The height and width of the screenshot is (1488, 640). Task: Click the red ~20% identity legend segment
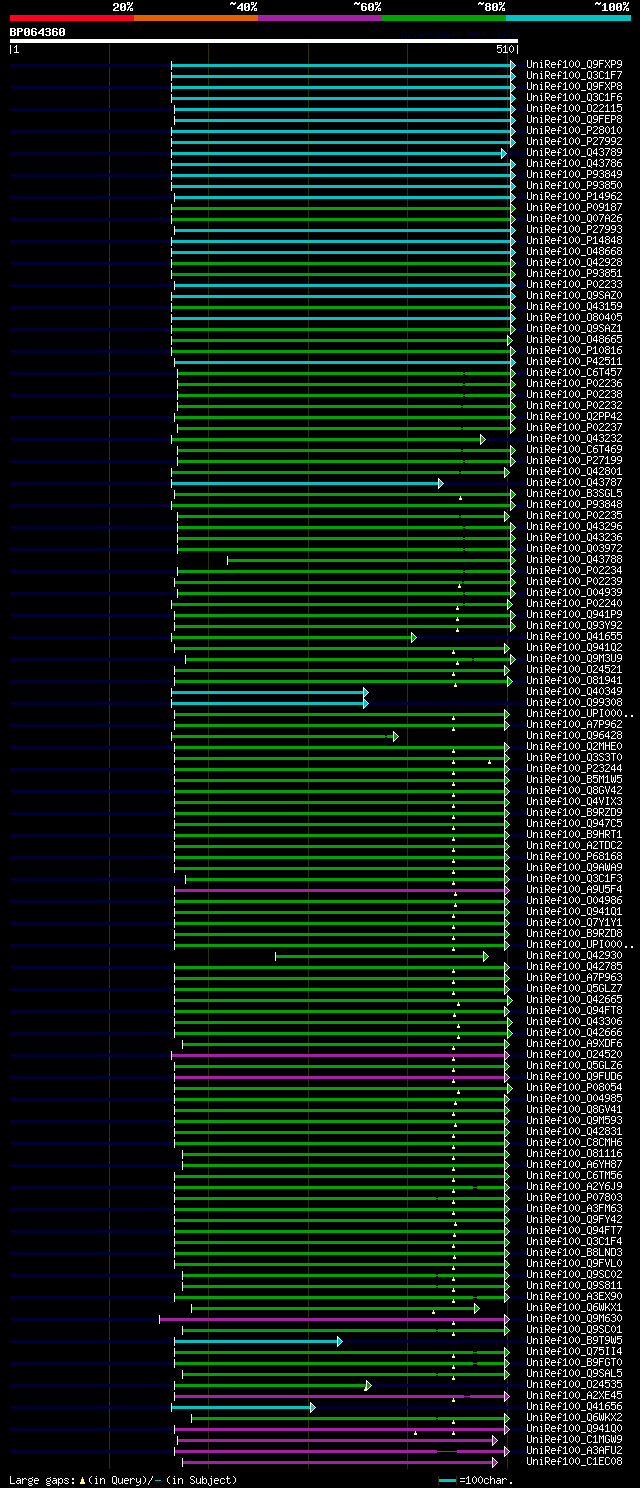[x=72, y=18]
